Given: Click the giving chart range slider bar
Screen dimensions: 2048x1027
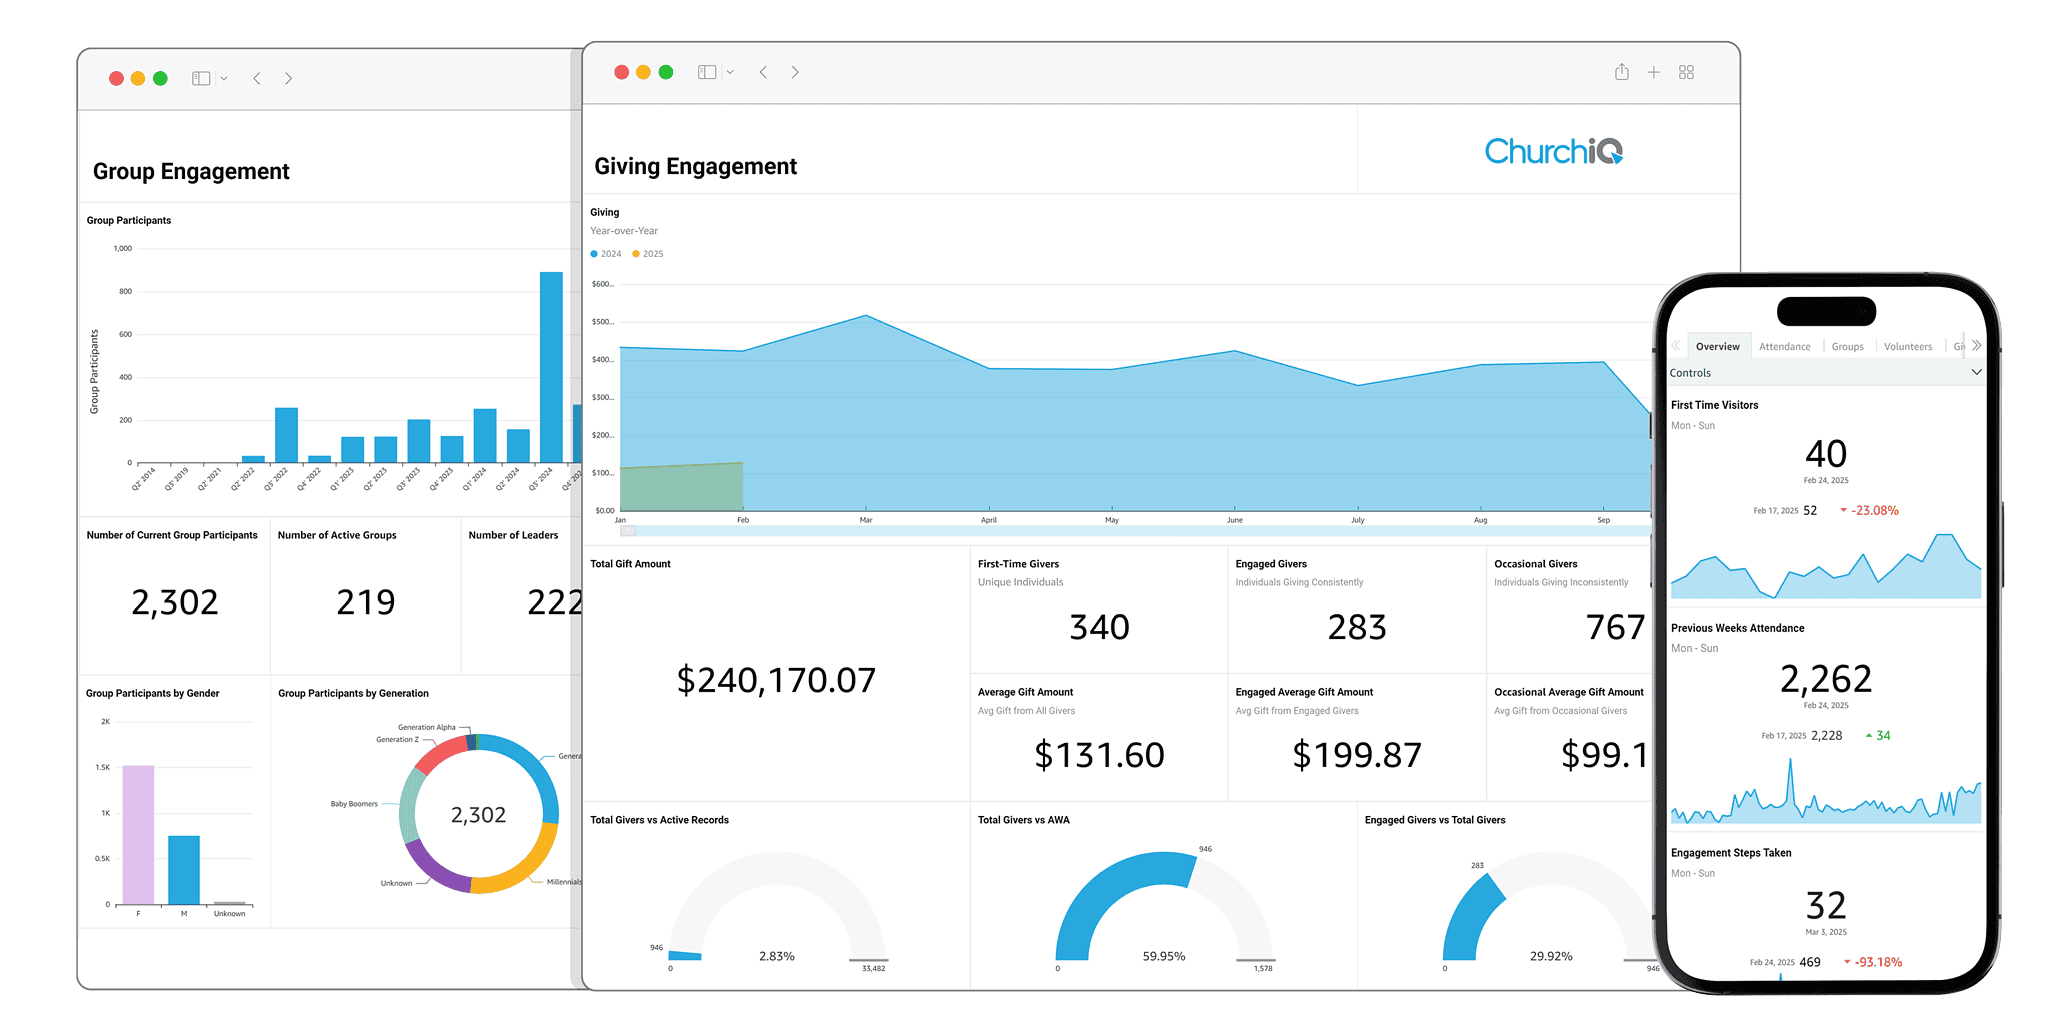Looking at the screenshot, I should click(x=1135, y=531).
